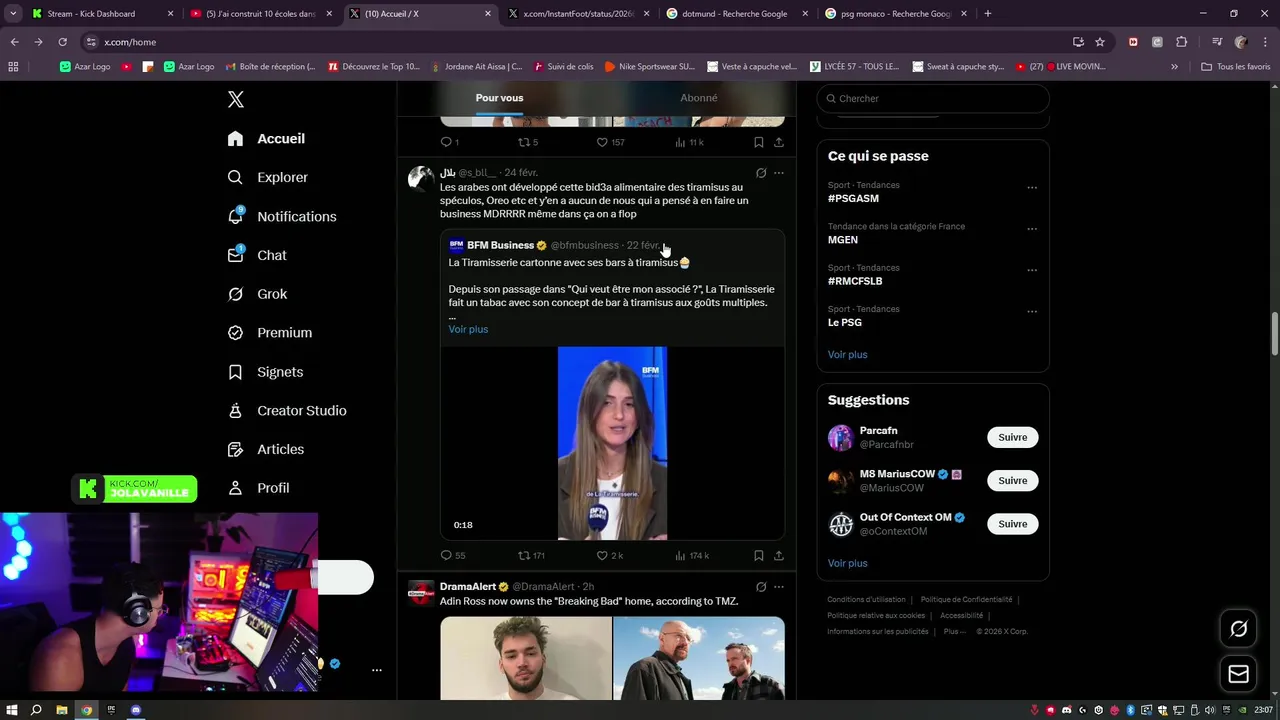The width and height of the screenshot is (1280, 720).
Task: Open a new browser tab
Action: (988, 14)
